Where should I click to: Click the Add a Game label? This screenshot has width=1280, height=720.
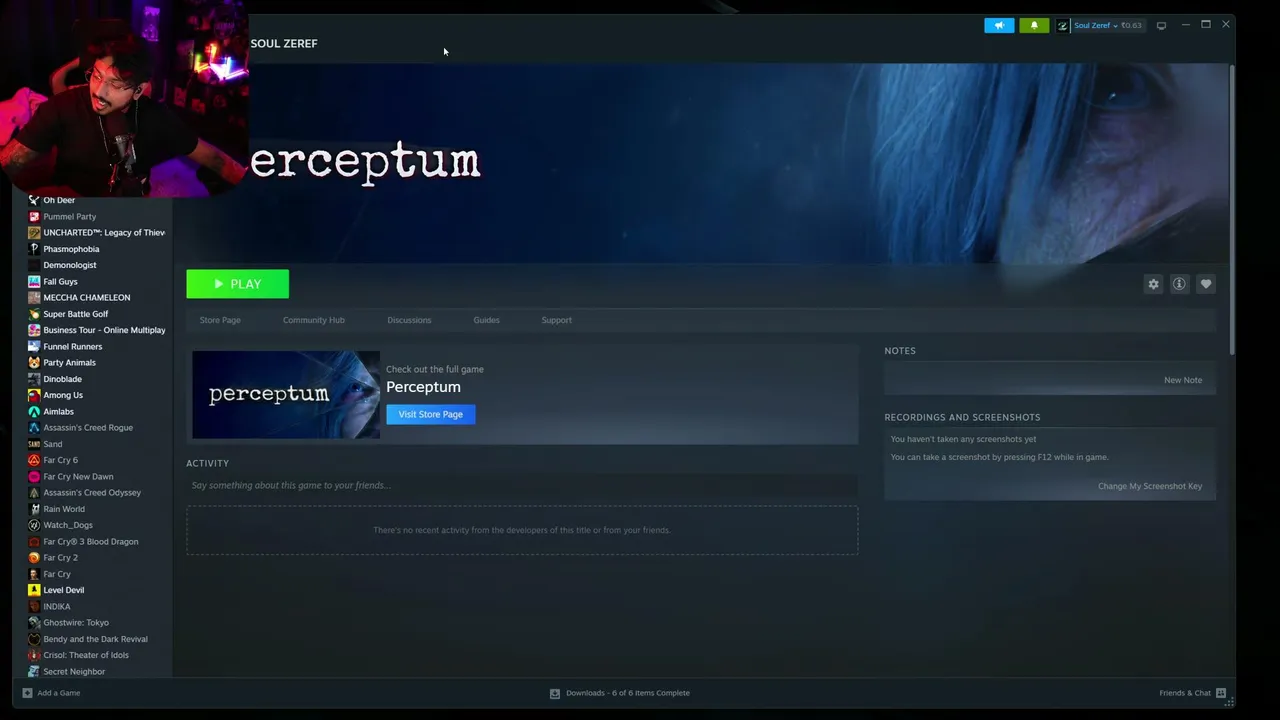tap(58, 693)
